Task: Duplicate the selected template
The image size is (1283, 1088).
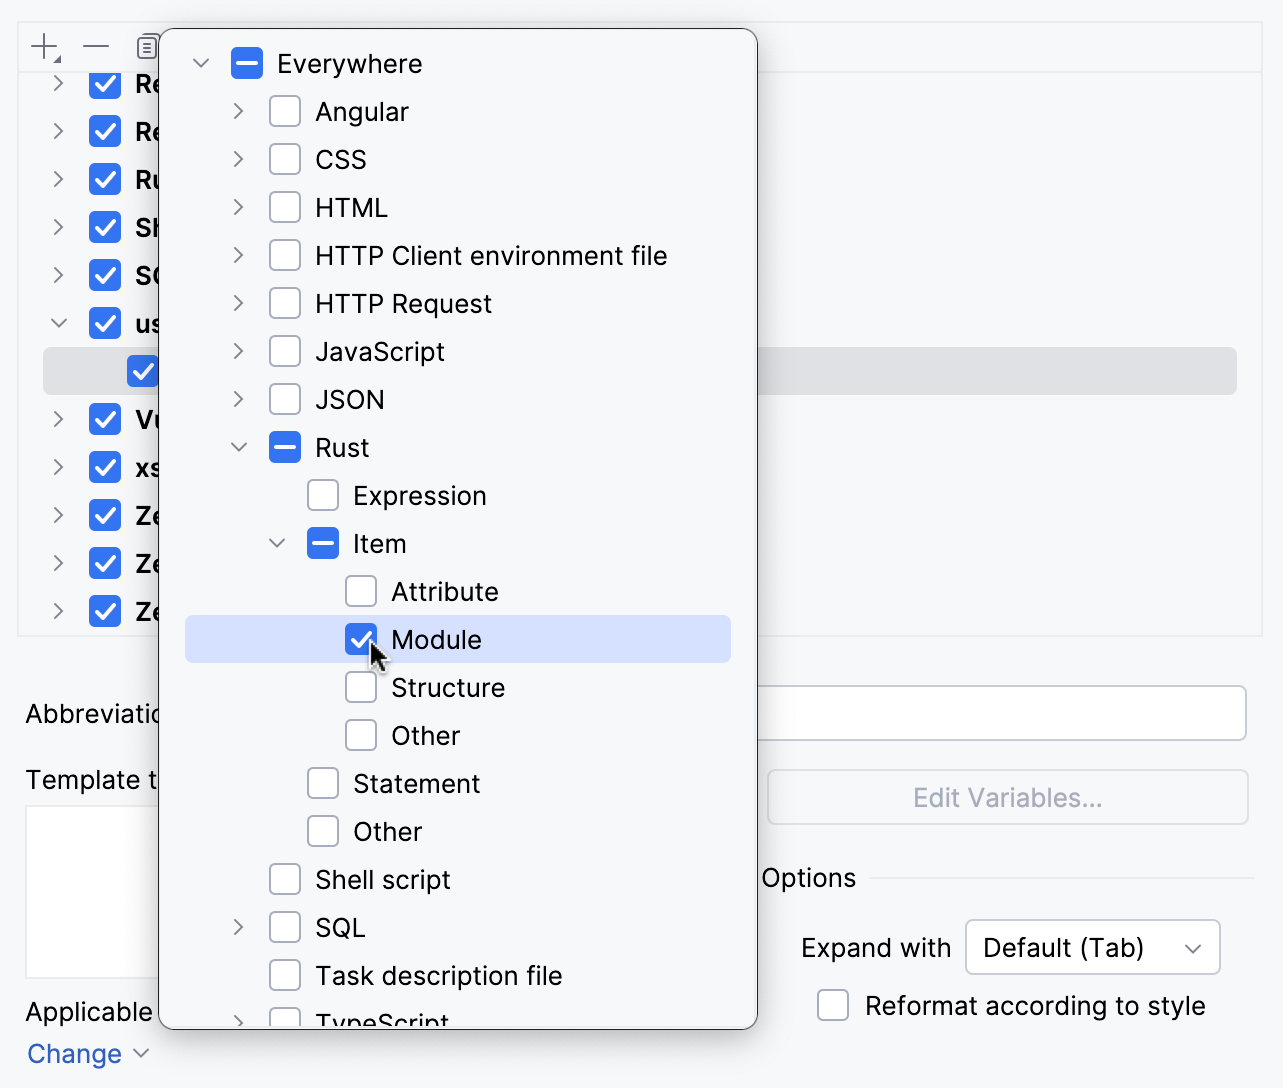Action: coord(146,46)
